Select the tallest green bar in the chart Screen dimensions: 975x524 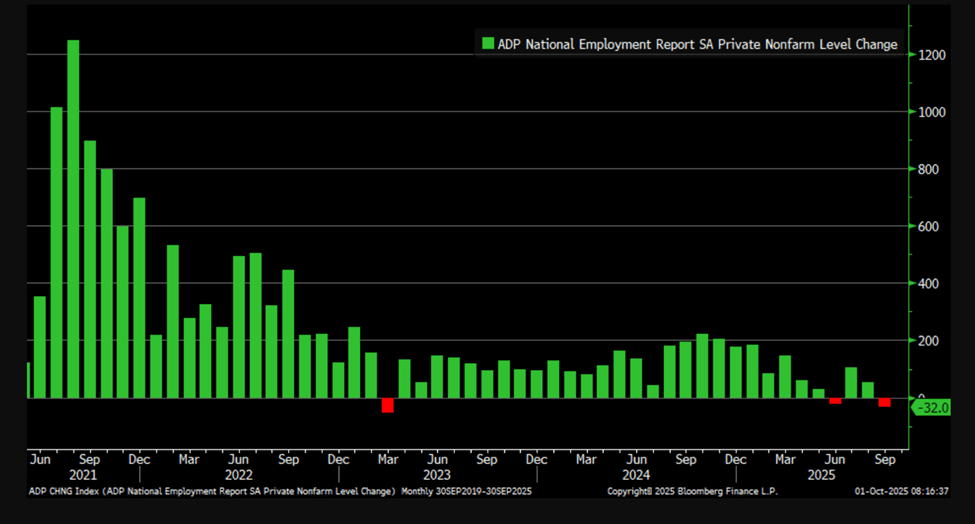click(73, 220)
